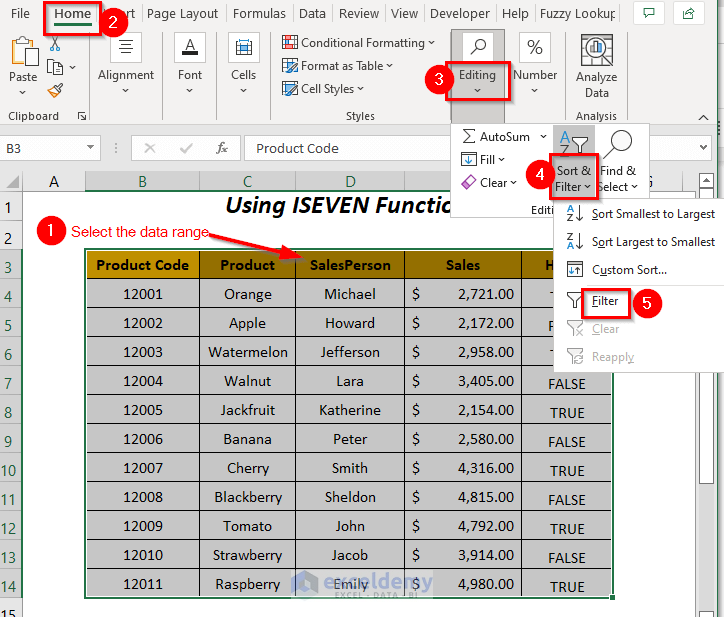Click the Copy icon
The width and height of the screenshot is (724, 617).
55,67
